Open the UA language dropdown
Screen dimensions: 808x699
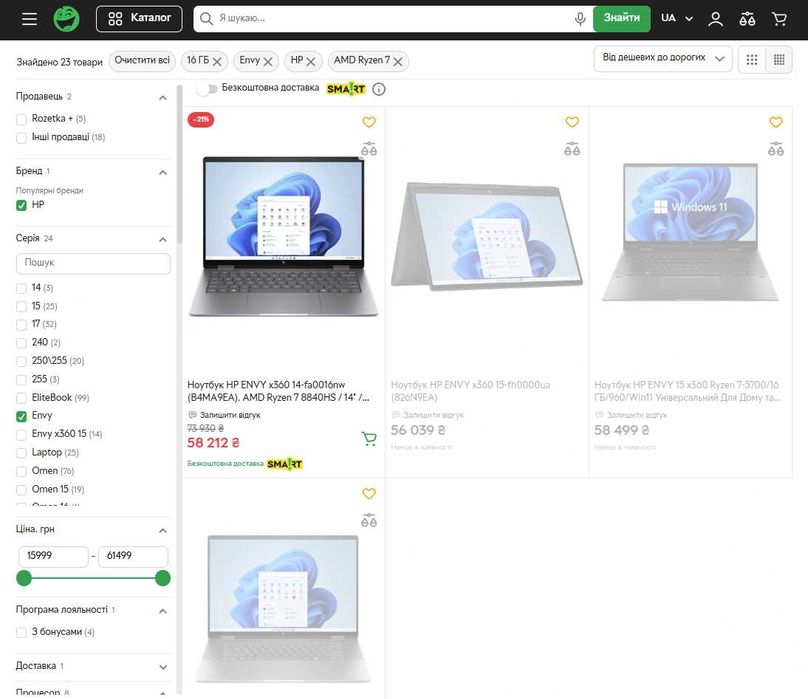pyautogui.click(x=677, y=19)
